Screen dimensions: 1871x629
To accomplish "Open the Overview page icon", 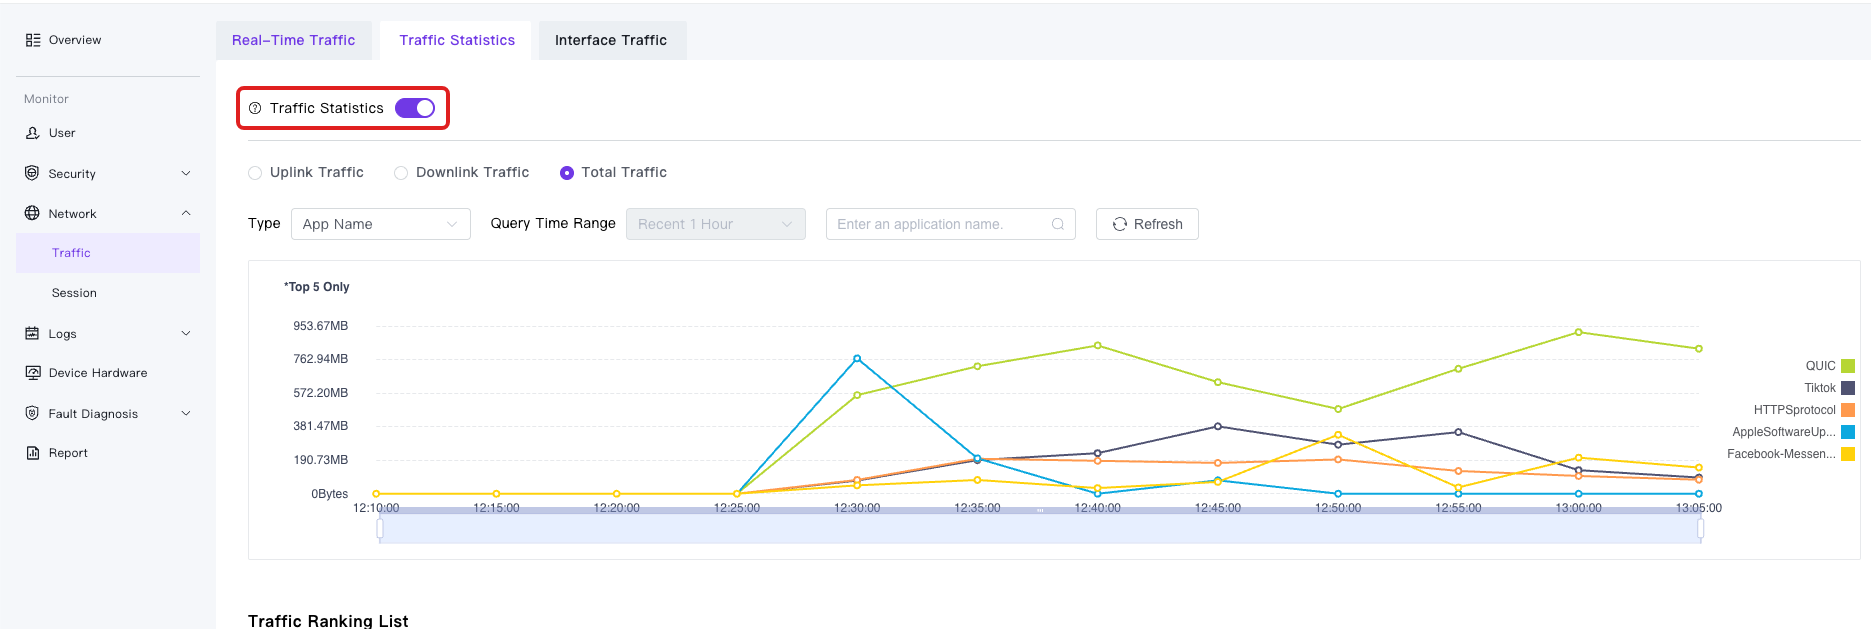I will coord(33,40).
